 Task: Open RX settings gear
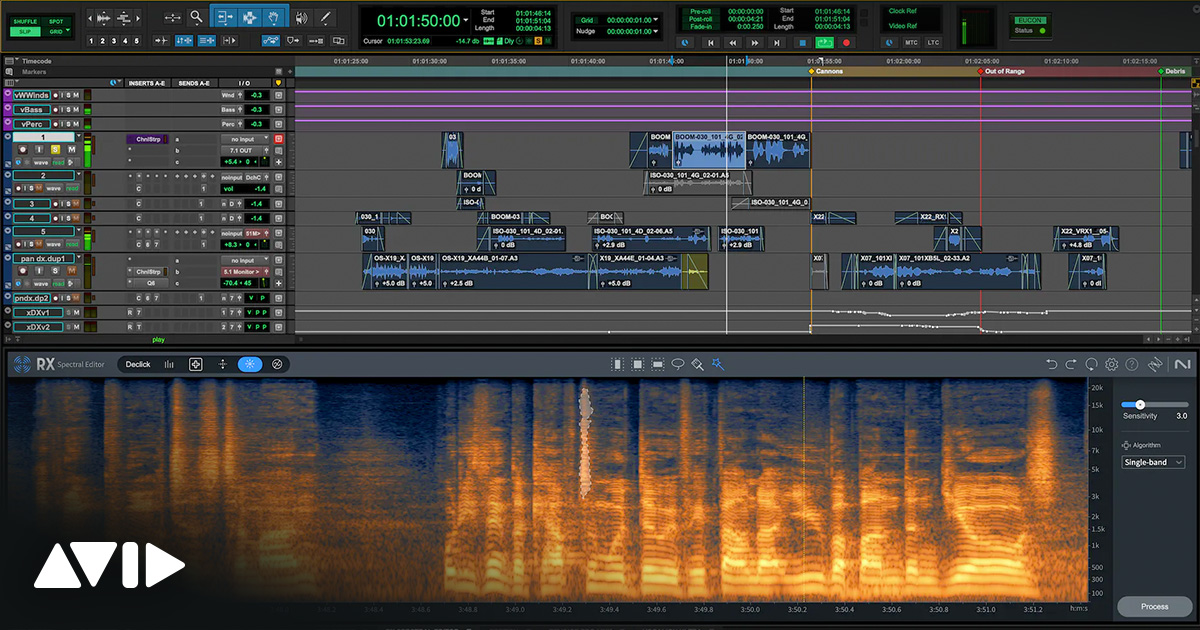[1112, 365]
